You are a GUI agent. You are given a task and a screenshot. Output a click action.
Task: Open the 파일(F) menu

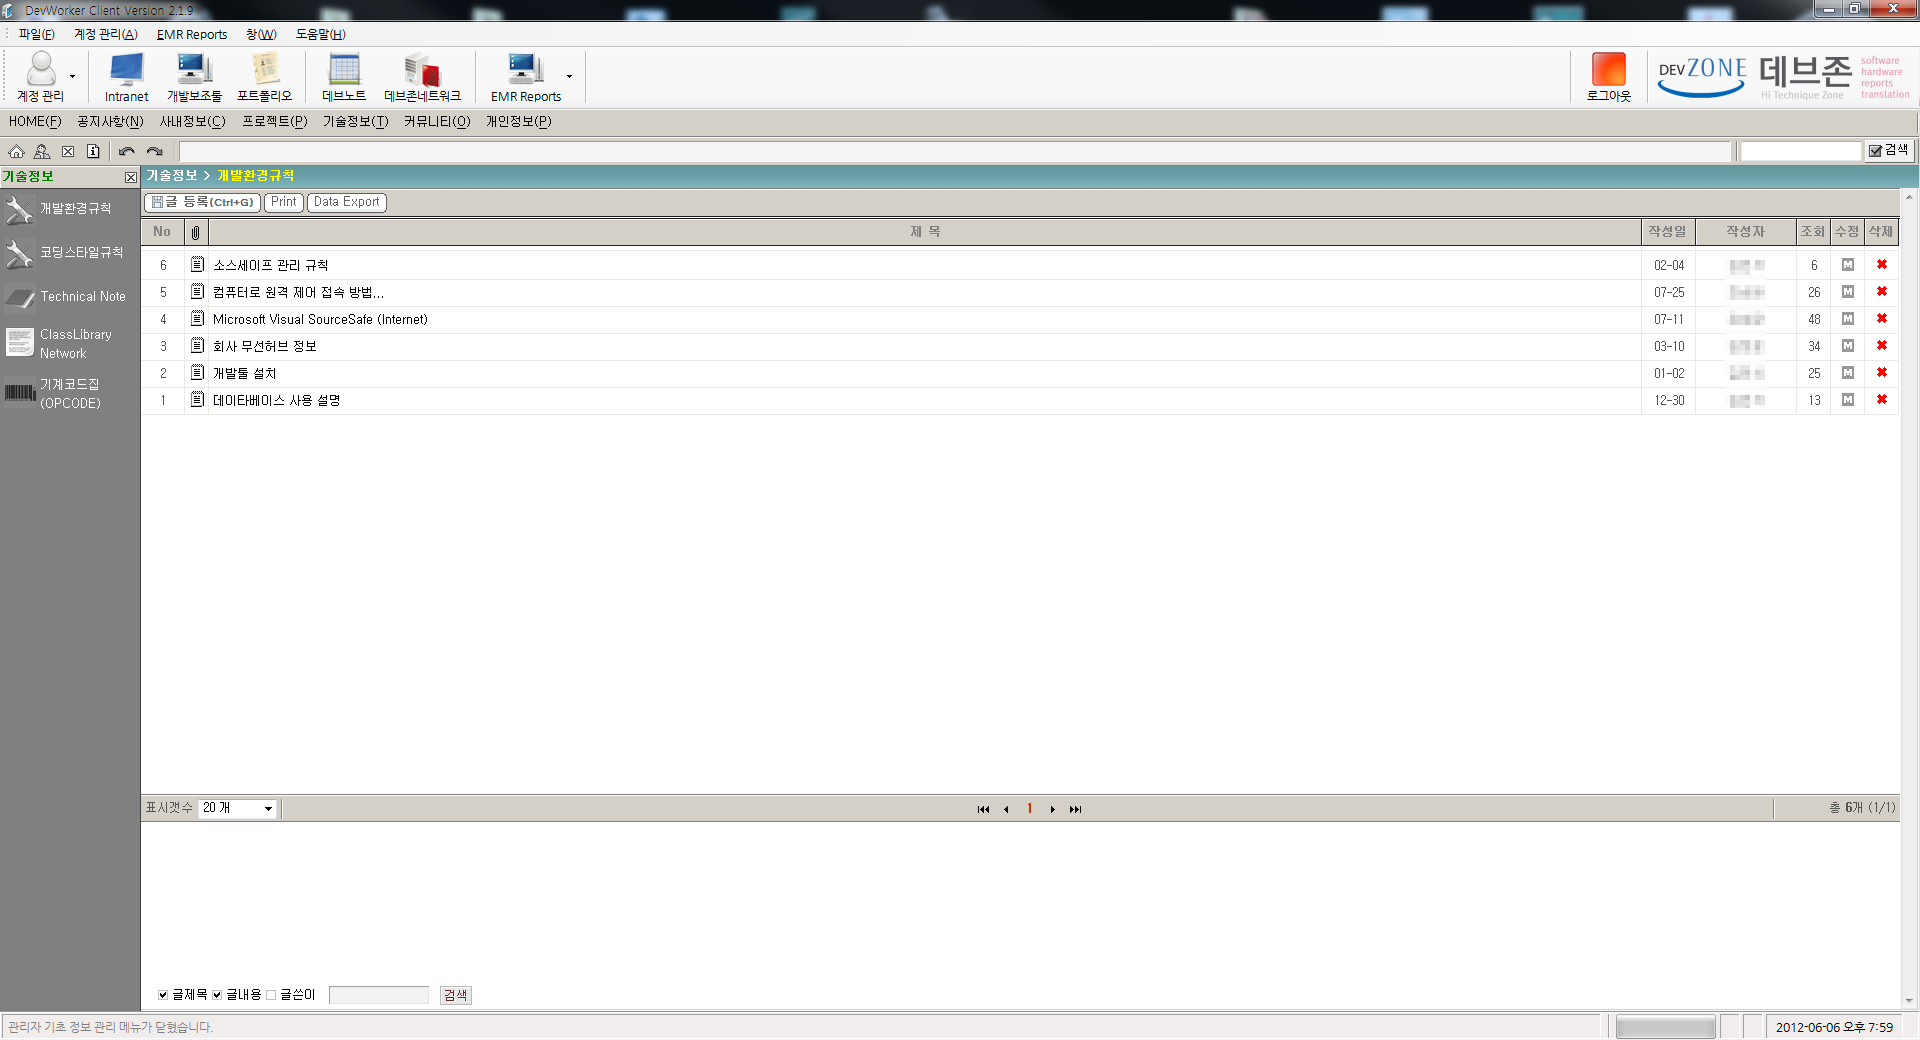pos(36,34)
